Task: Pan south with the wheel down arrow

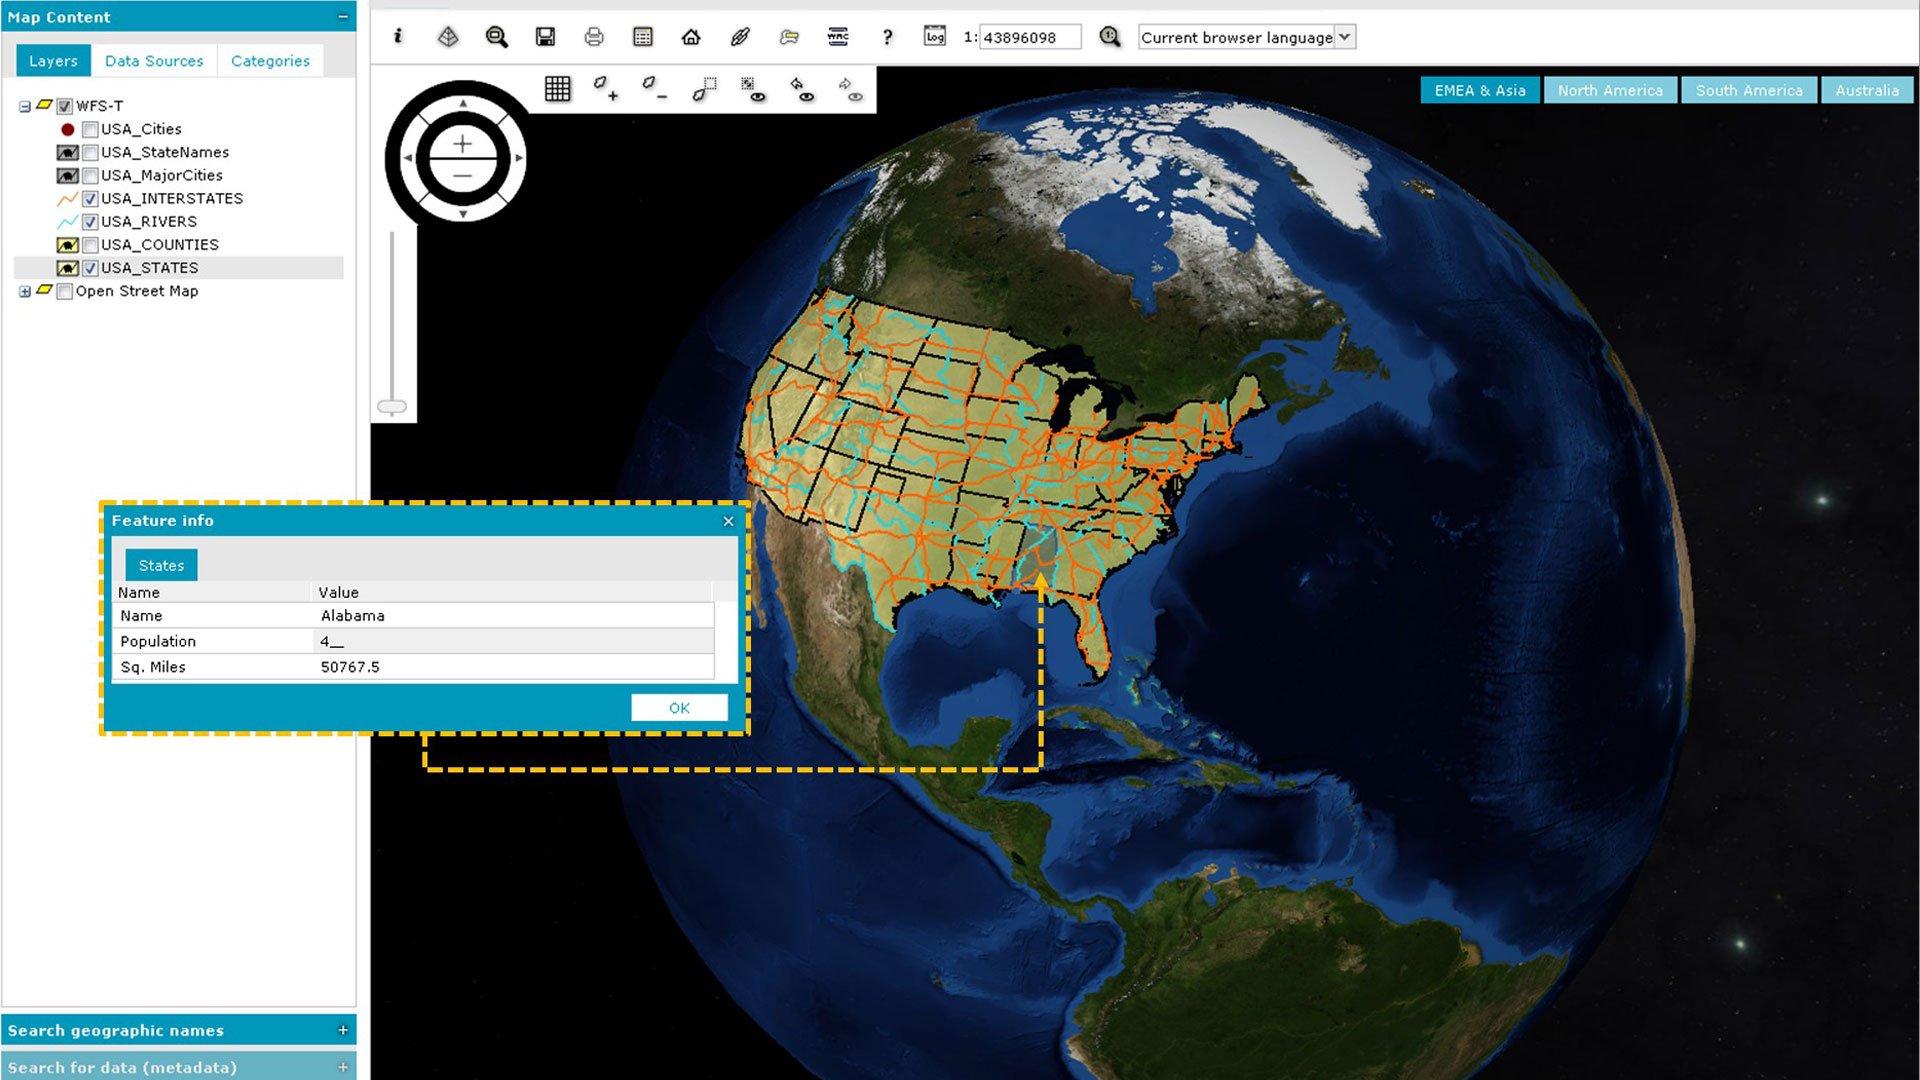Action: 462,213
